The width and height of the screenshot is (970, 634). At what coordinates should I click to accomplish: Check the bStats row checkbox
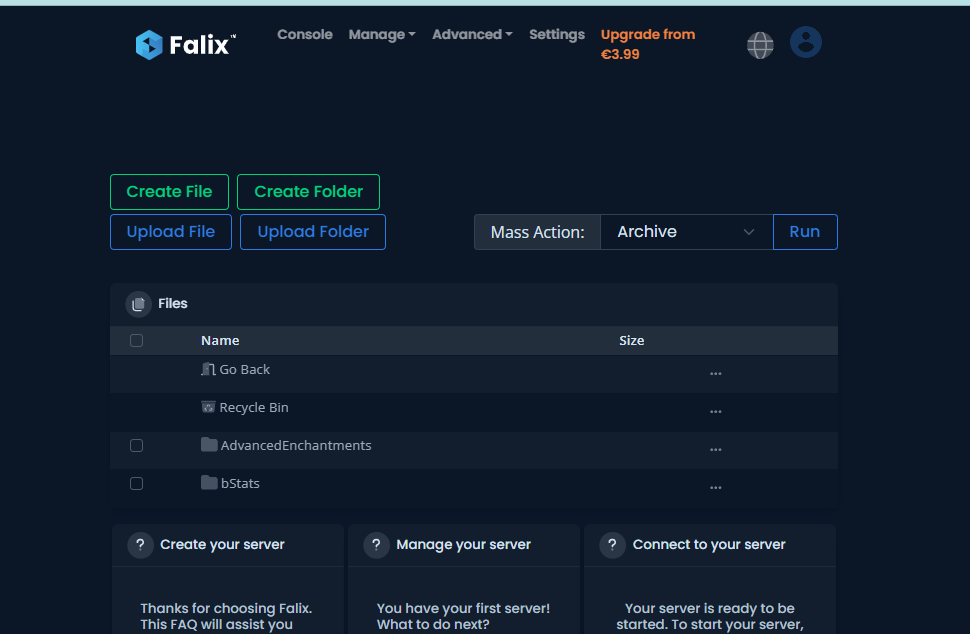137,484
